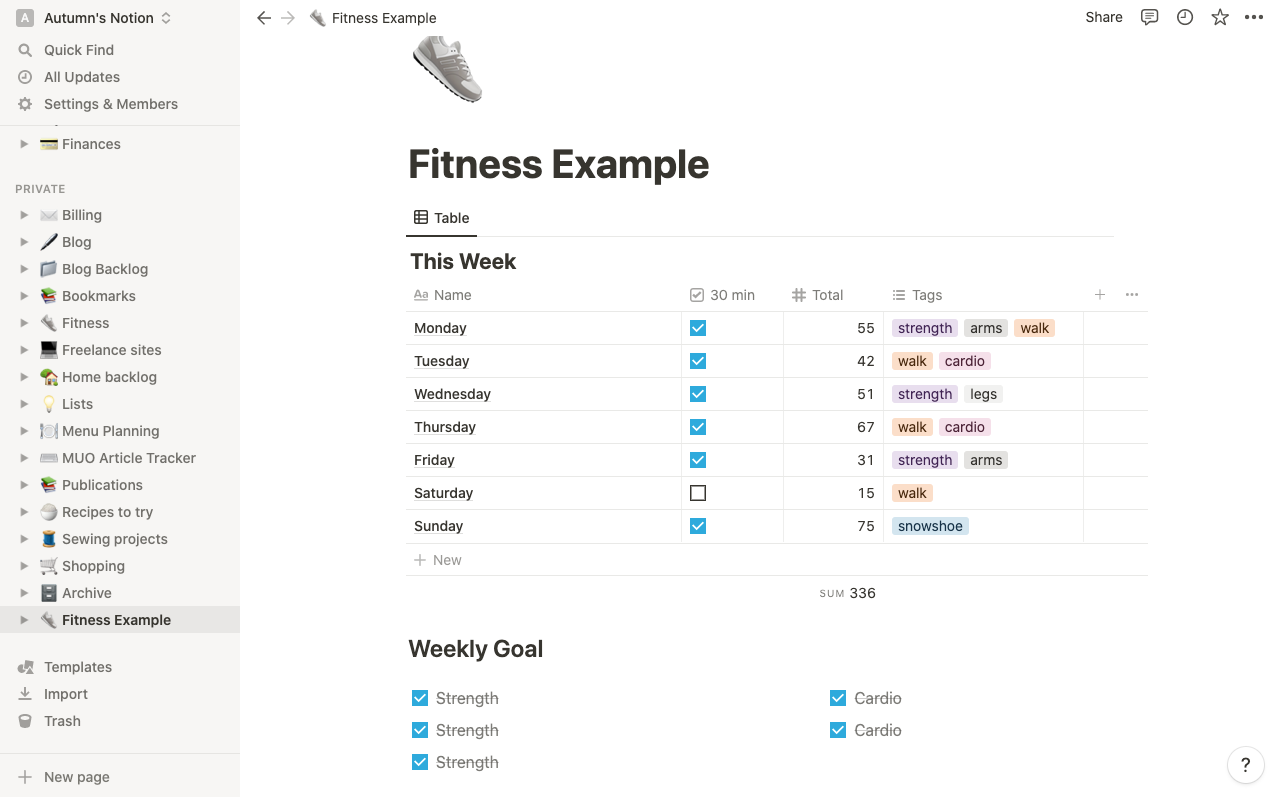This screenshot has width=1277, height=797.
Task: Click the sneaker page icon
Action: pos(447,68)
